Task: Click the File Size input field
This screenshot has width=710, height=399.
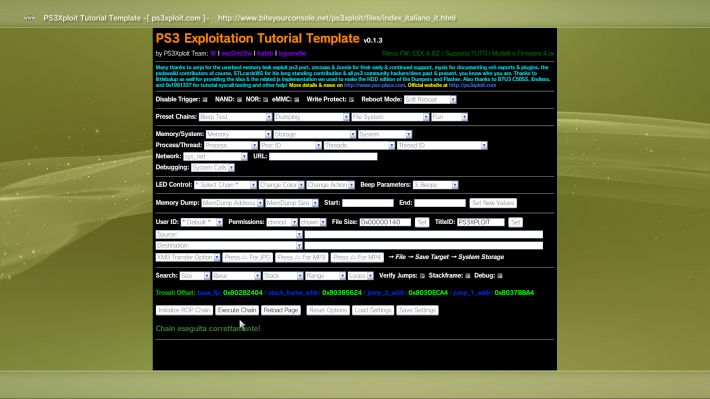Action: coord(385,222)
